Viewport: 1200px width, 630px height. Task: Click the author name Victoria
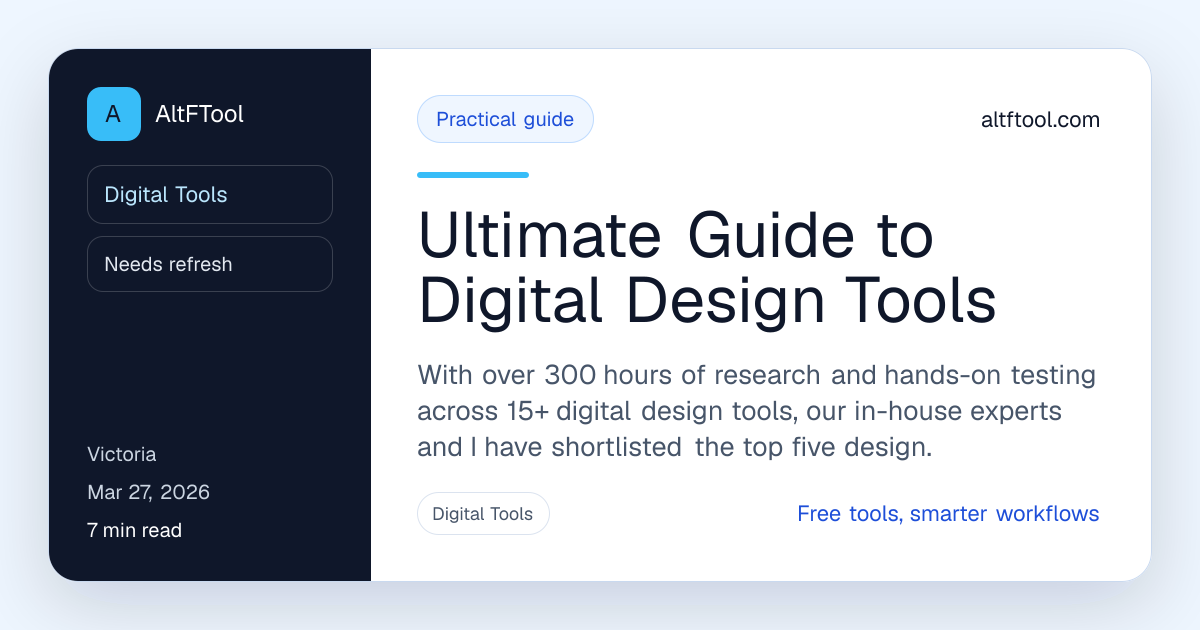[122, 454]
